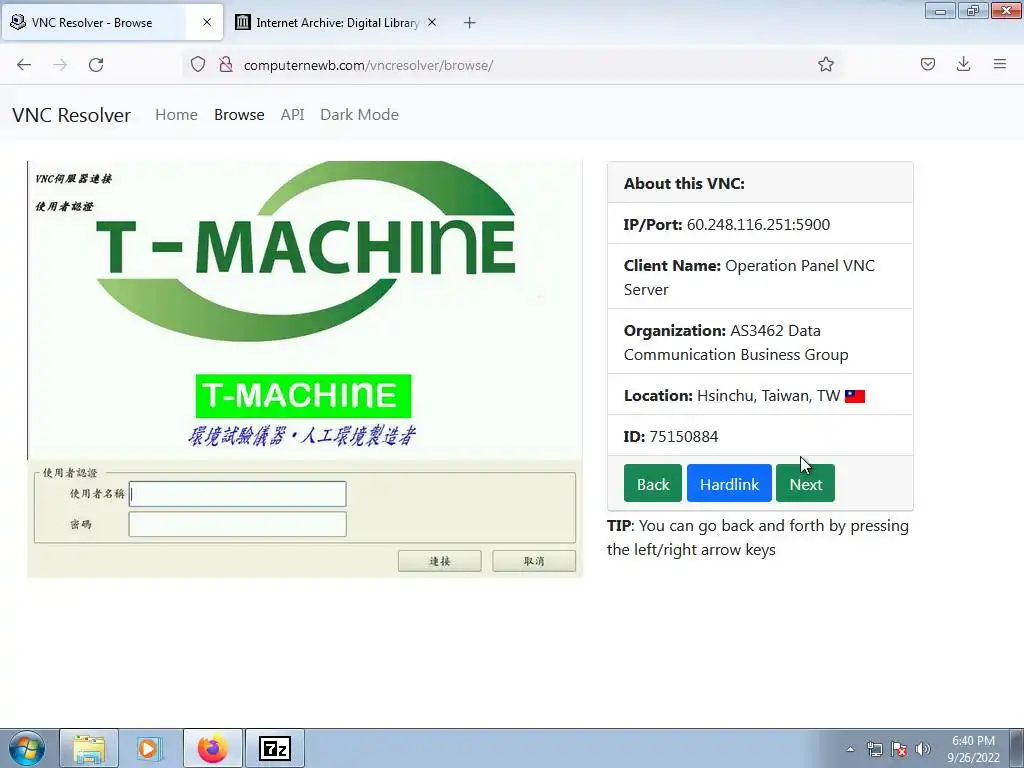This screenshot has width=1024, height=768.
Task: Click the browser forward arrow
Action: tap(60, 65)
